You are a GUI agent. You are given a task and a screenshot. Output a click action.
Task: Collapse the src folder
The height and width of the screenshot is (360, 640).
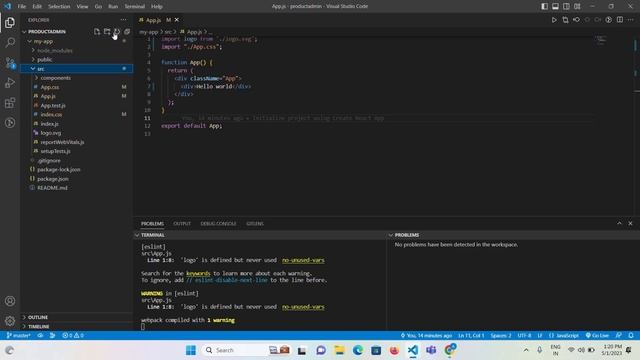pyautogui.click(x=78, y=69)
